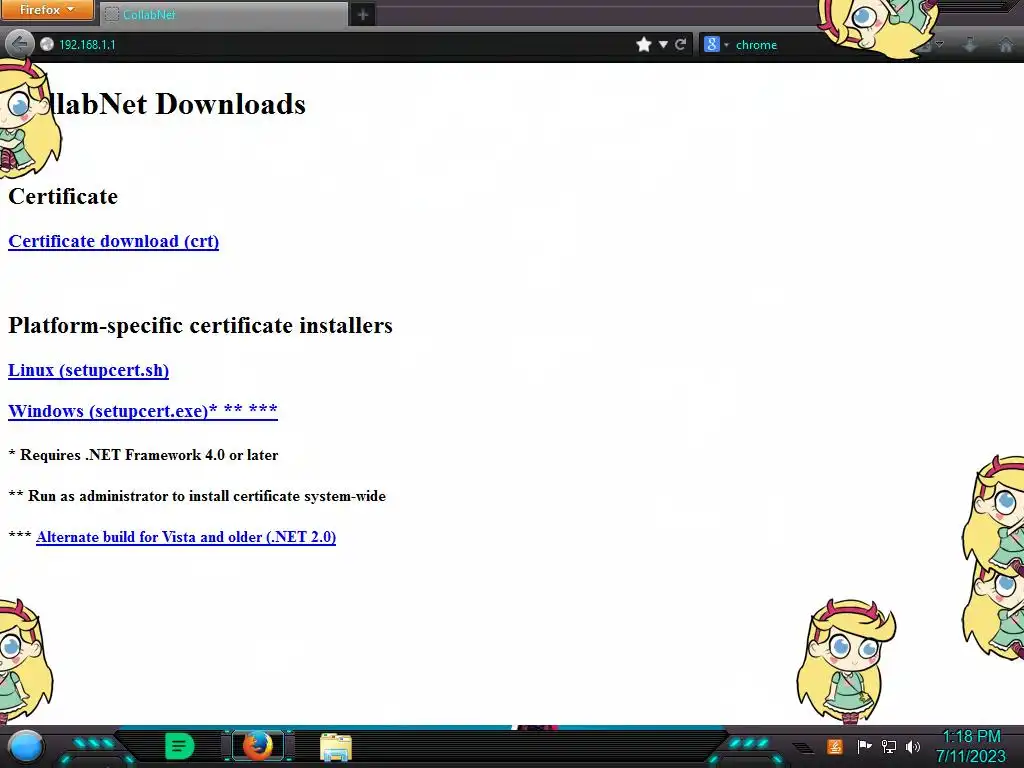Download Linux (setupcert.sh) installer

pos(88,370)
